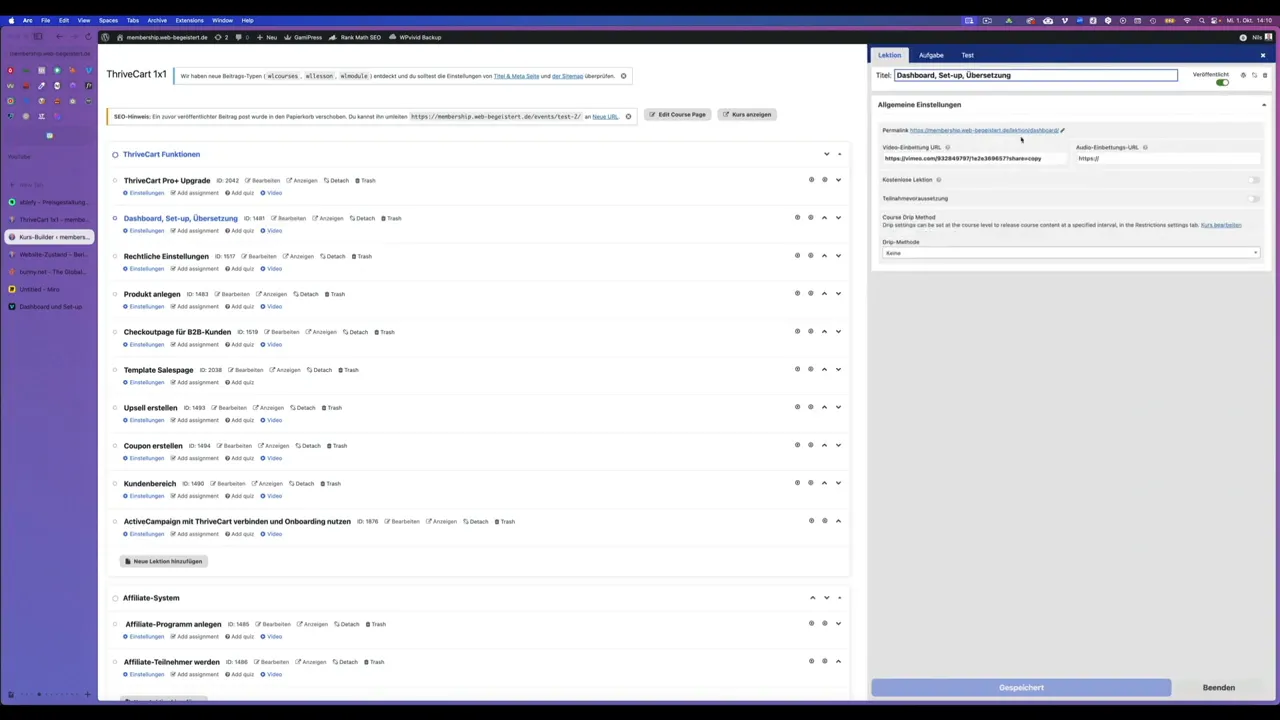Expand the Affiliate-System module chevron
Image resolution: width=1280 pixels, height=720 pixels.
click(x=826, y=598)
